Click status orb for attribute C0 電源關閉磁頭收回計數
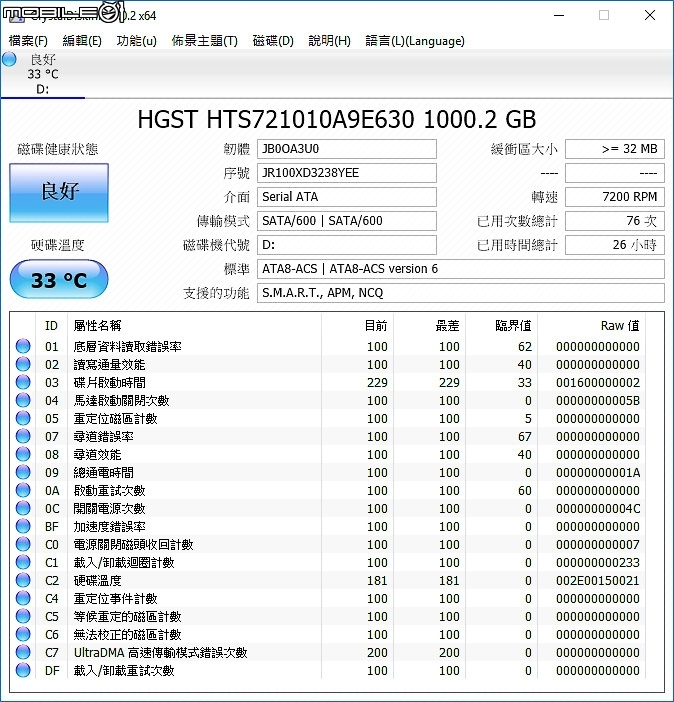Image resolution: width=674 pixels, height=702 pixels. [x=23, y=544]
